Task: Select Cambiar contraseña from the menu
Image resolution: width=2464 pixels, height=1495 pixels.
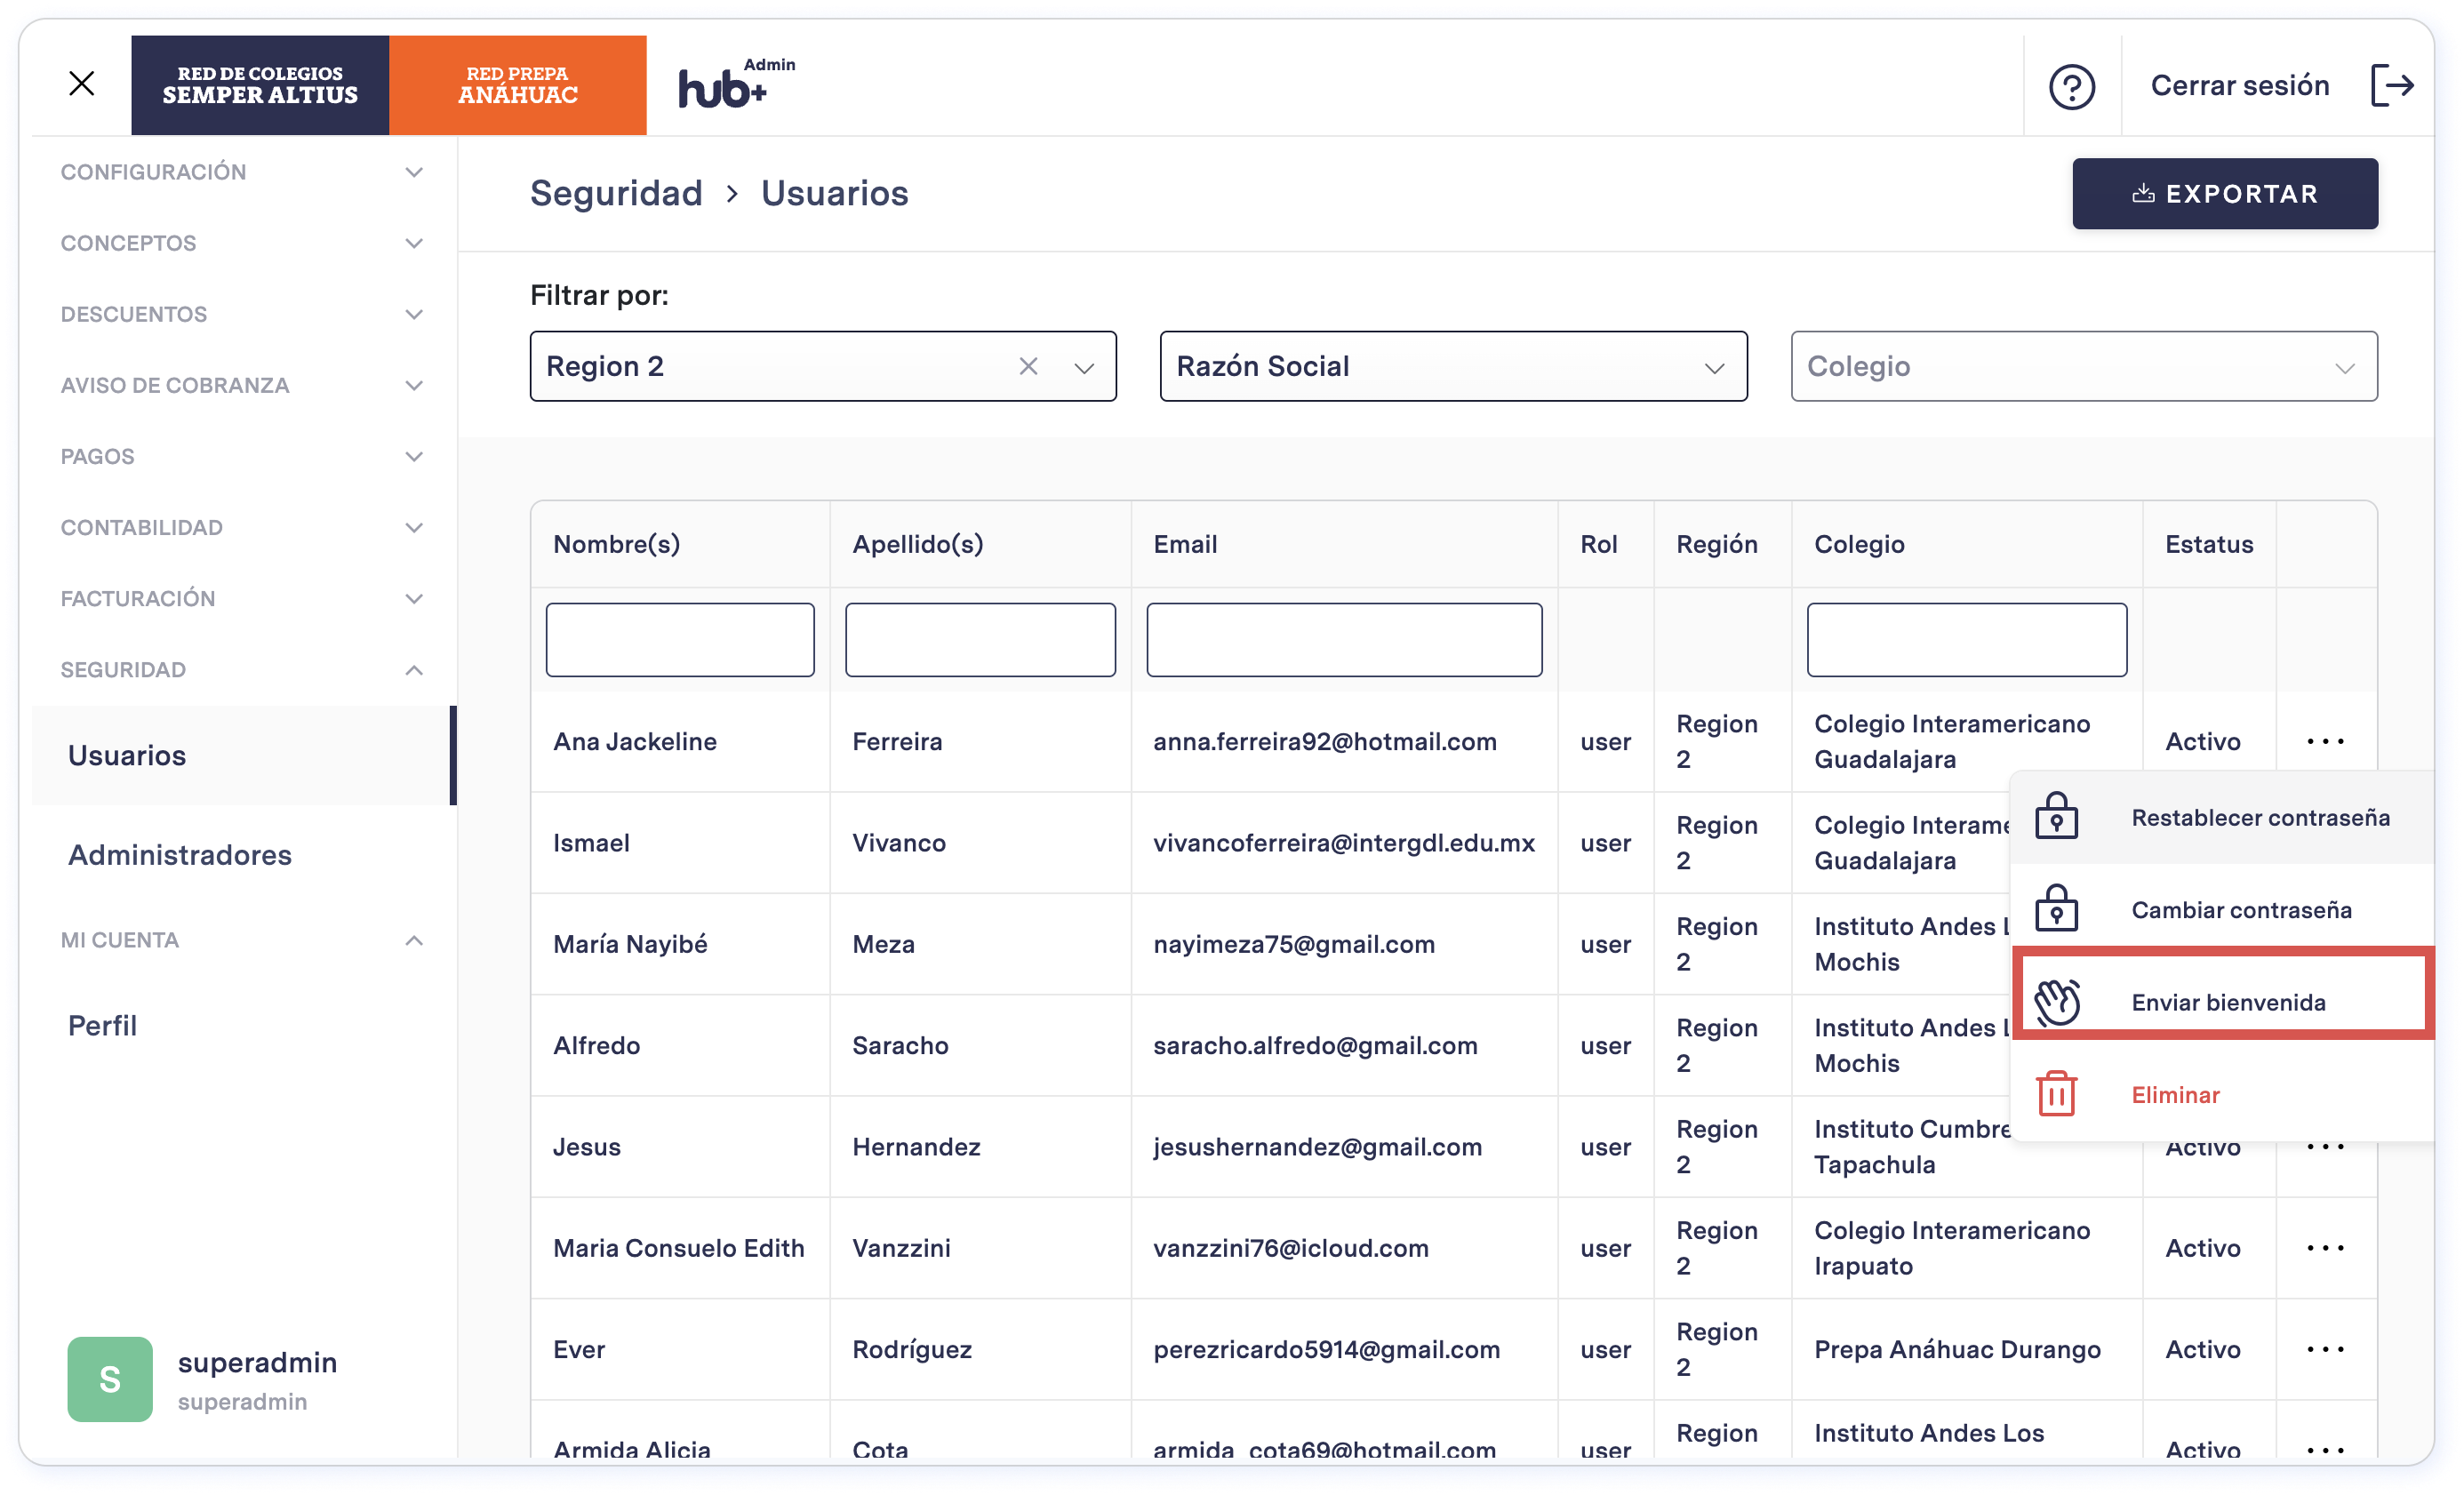Action: 2222,909
